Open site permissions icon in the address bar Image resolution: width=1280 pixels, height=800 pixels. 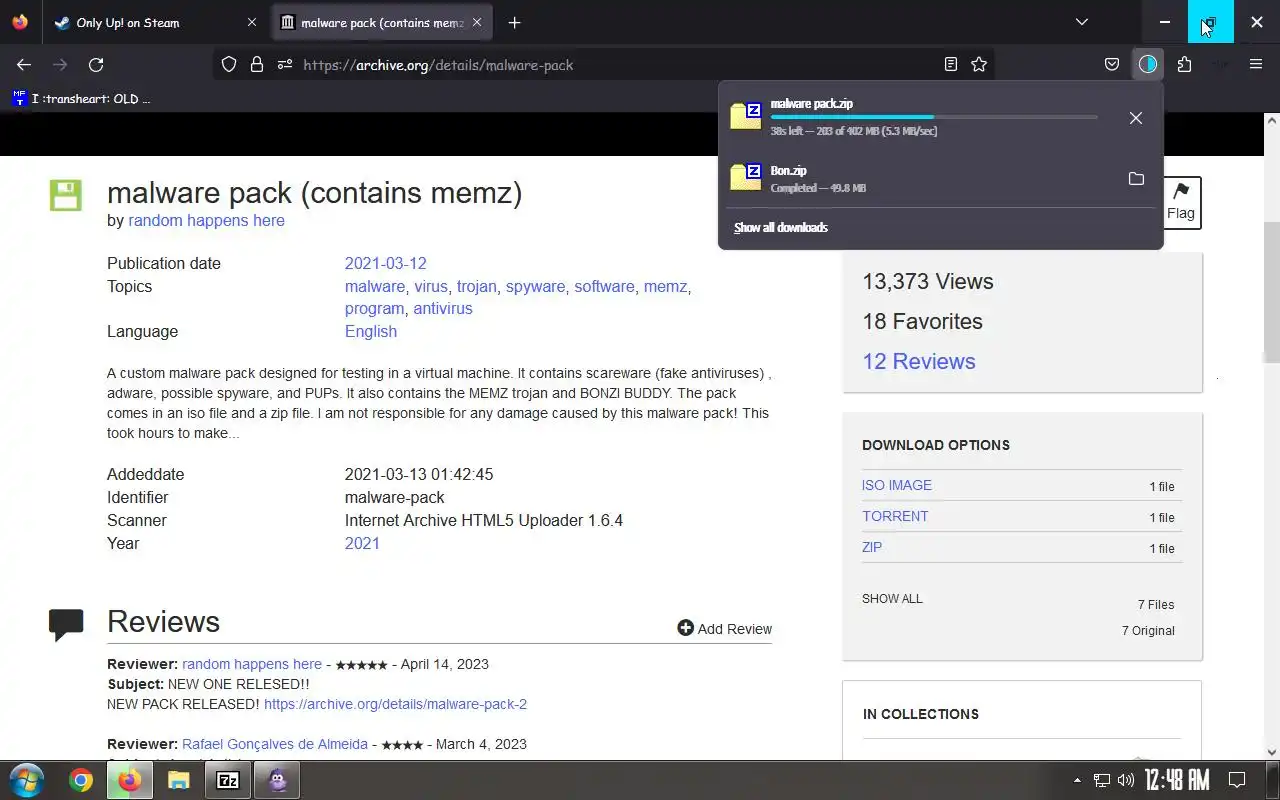[x=285, y=64]
